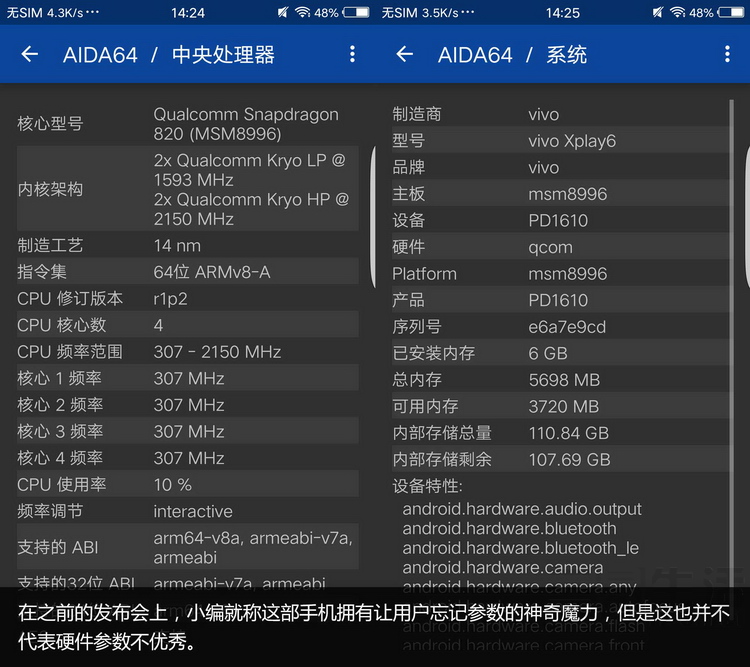Select android.hardware.bluetooth_le entry
This screenshot has width=750, height=667.
(x=520, y=548)
